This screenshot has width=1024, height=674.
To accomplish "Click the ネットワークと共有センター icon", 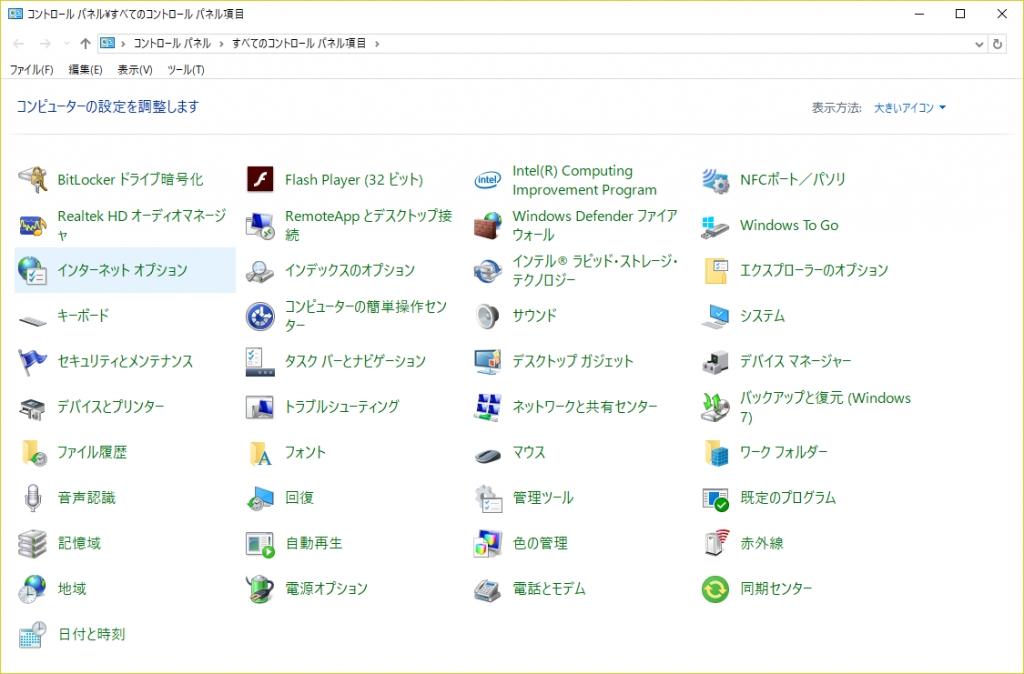I will 487,407.
